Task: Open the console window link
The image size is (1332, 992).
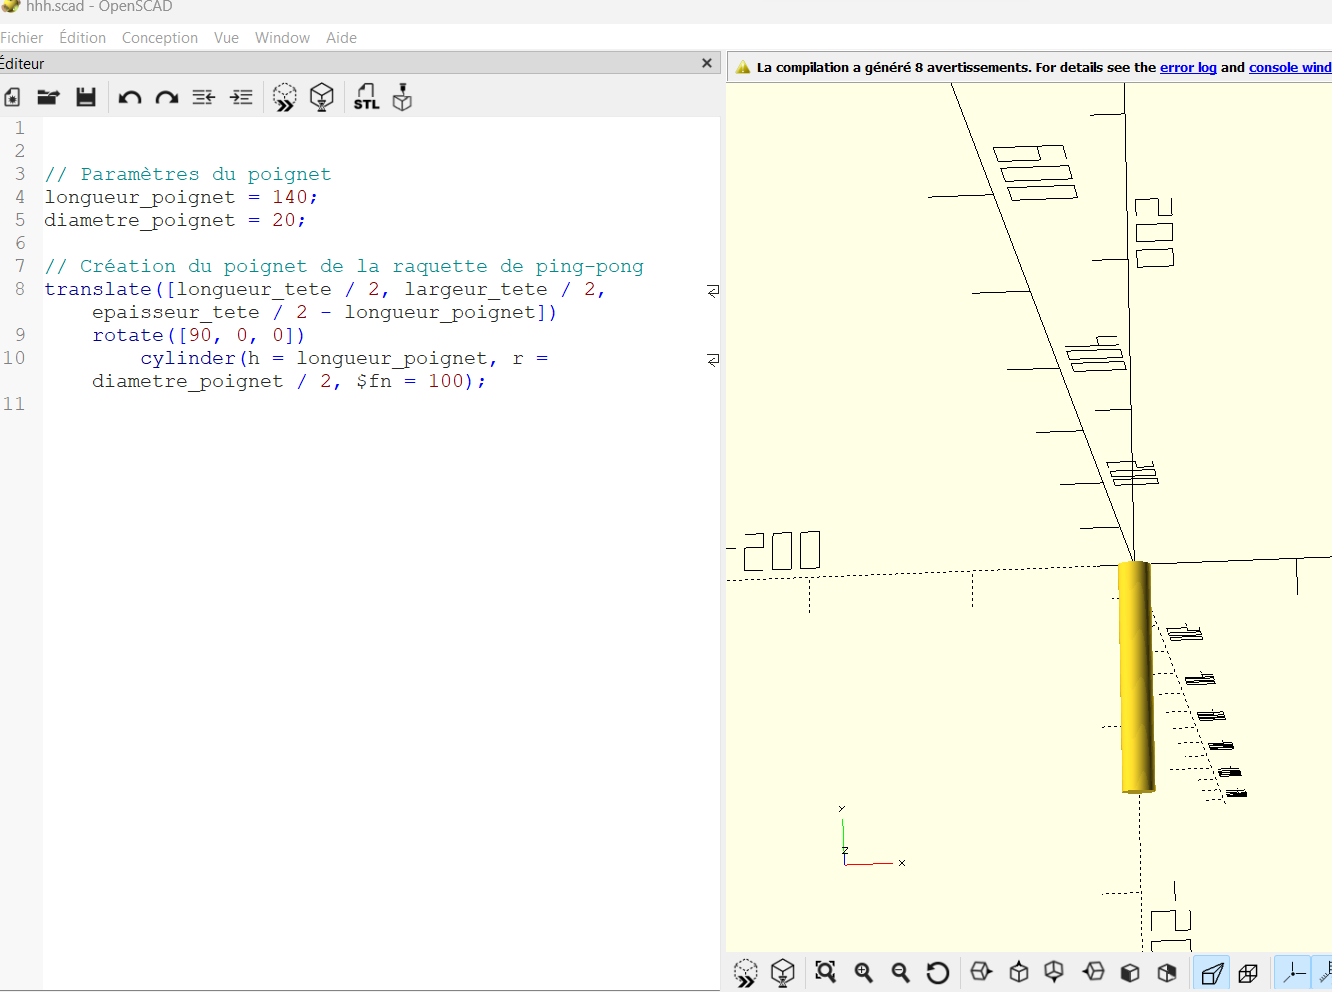Action: pos(1290,68)
